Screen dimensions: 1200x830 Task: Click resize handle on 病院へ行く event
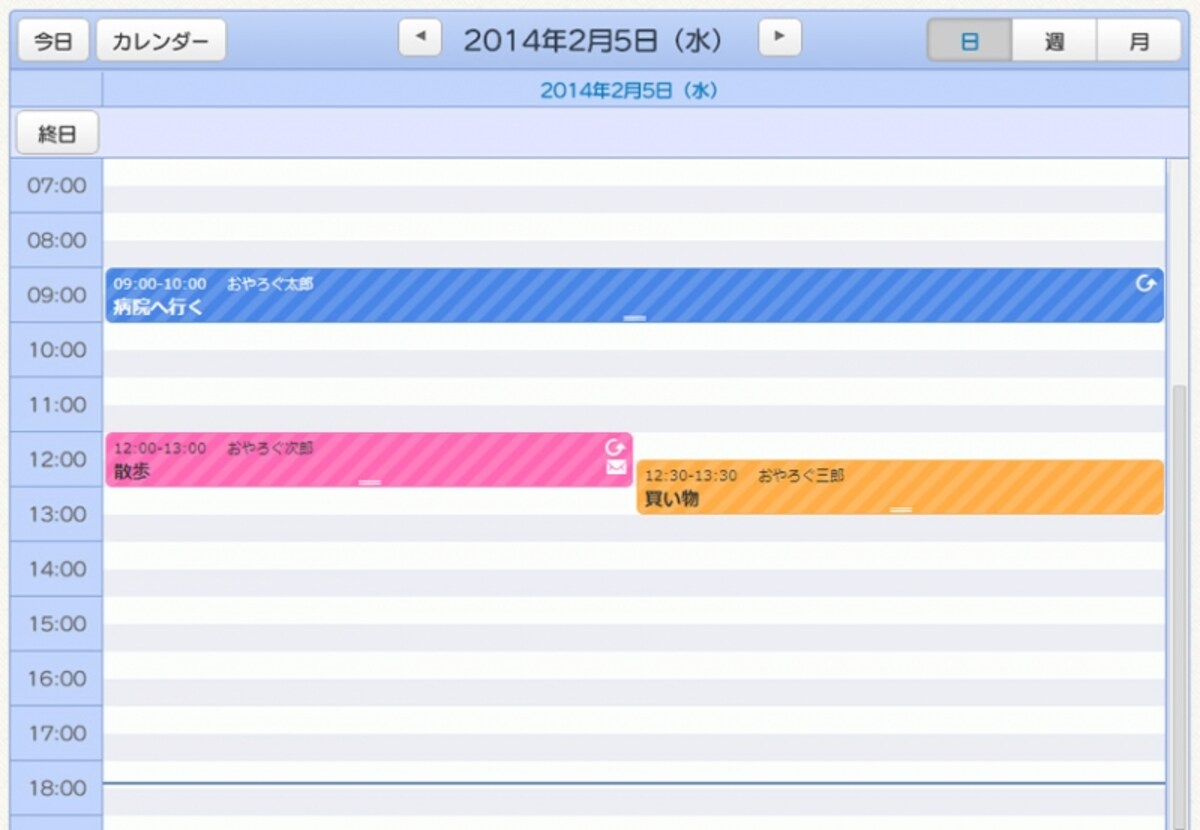click(x=634, y=317)
